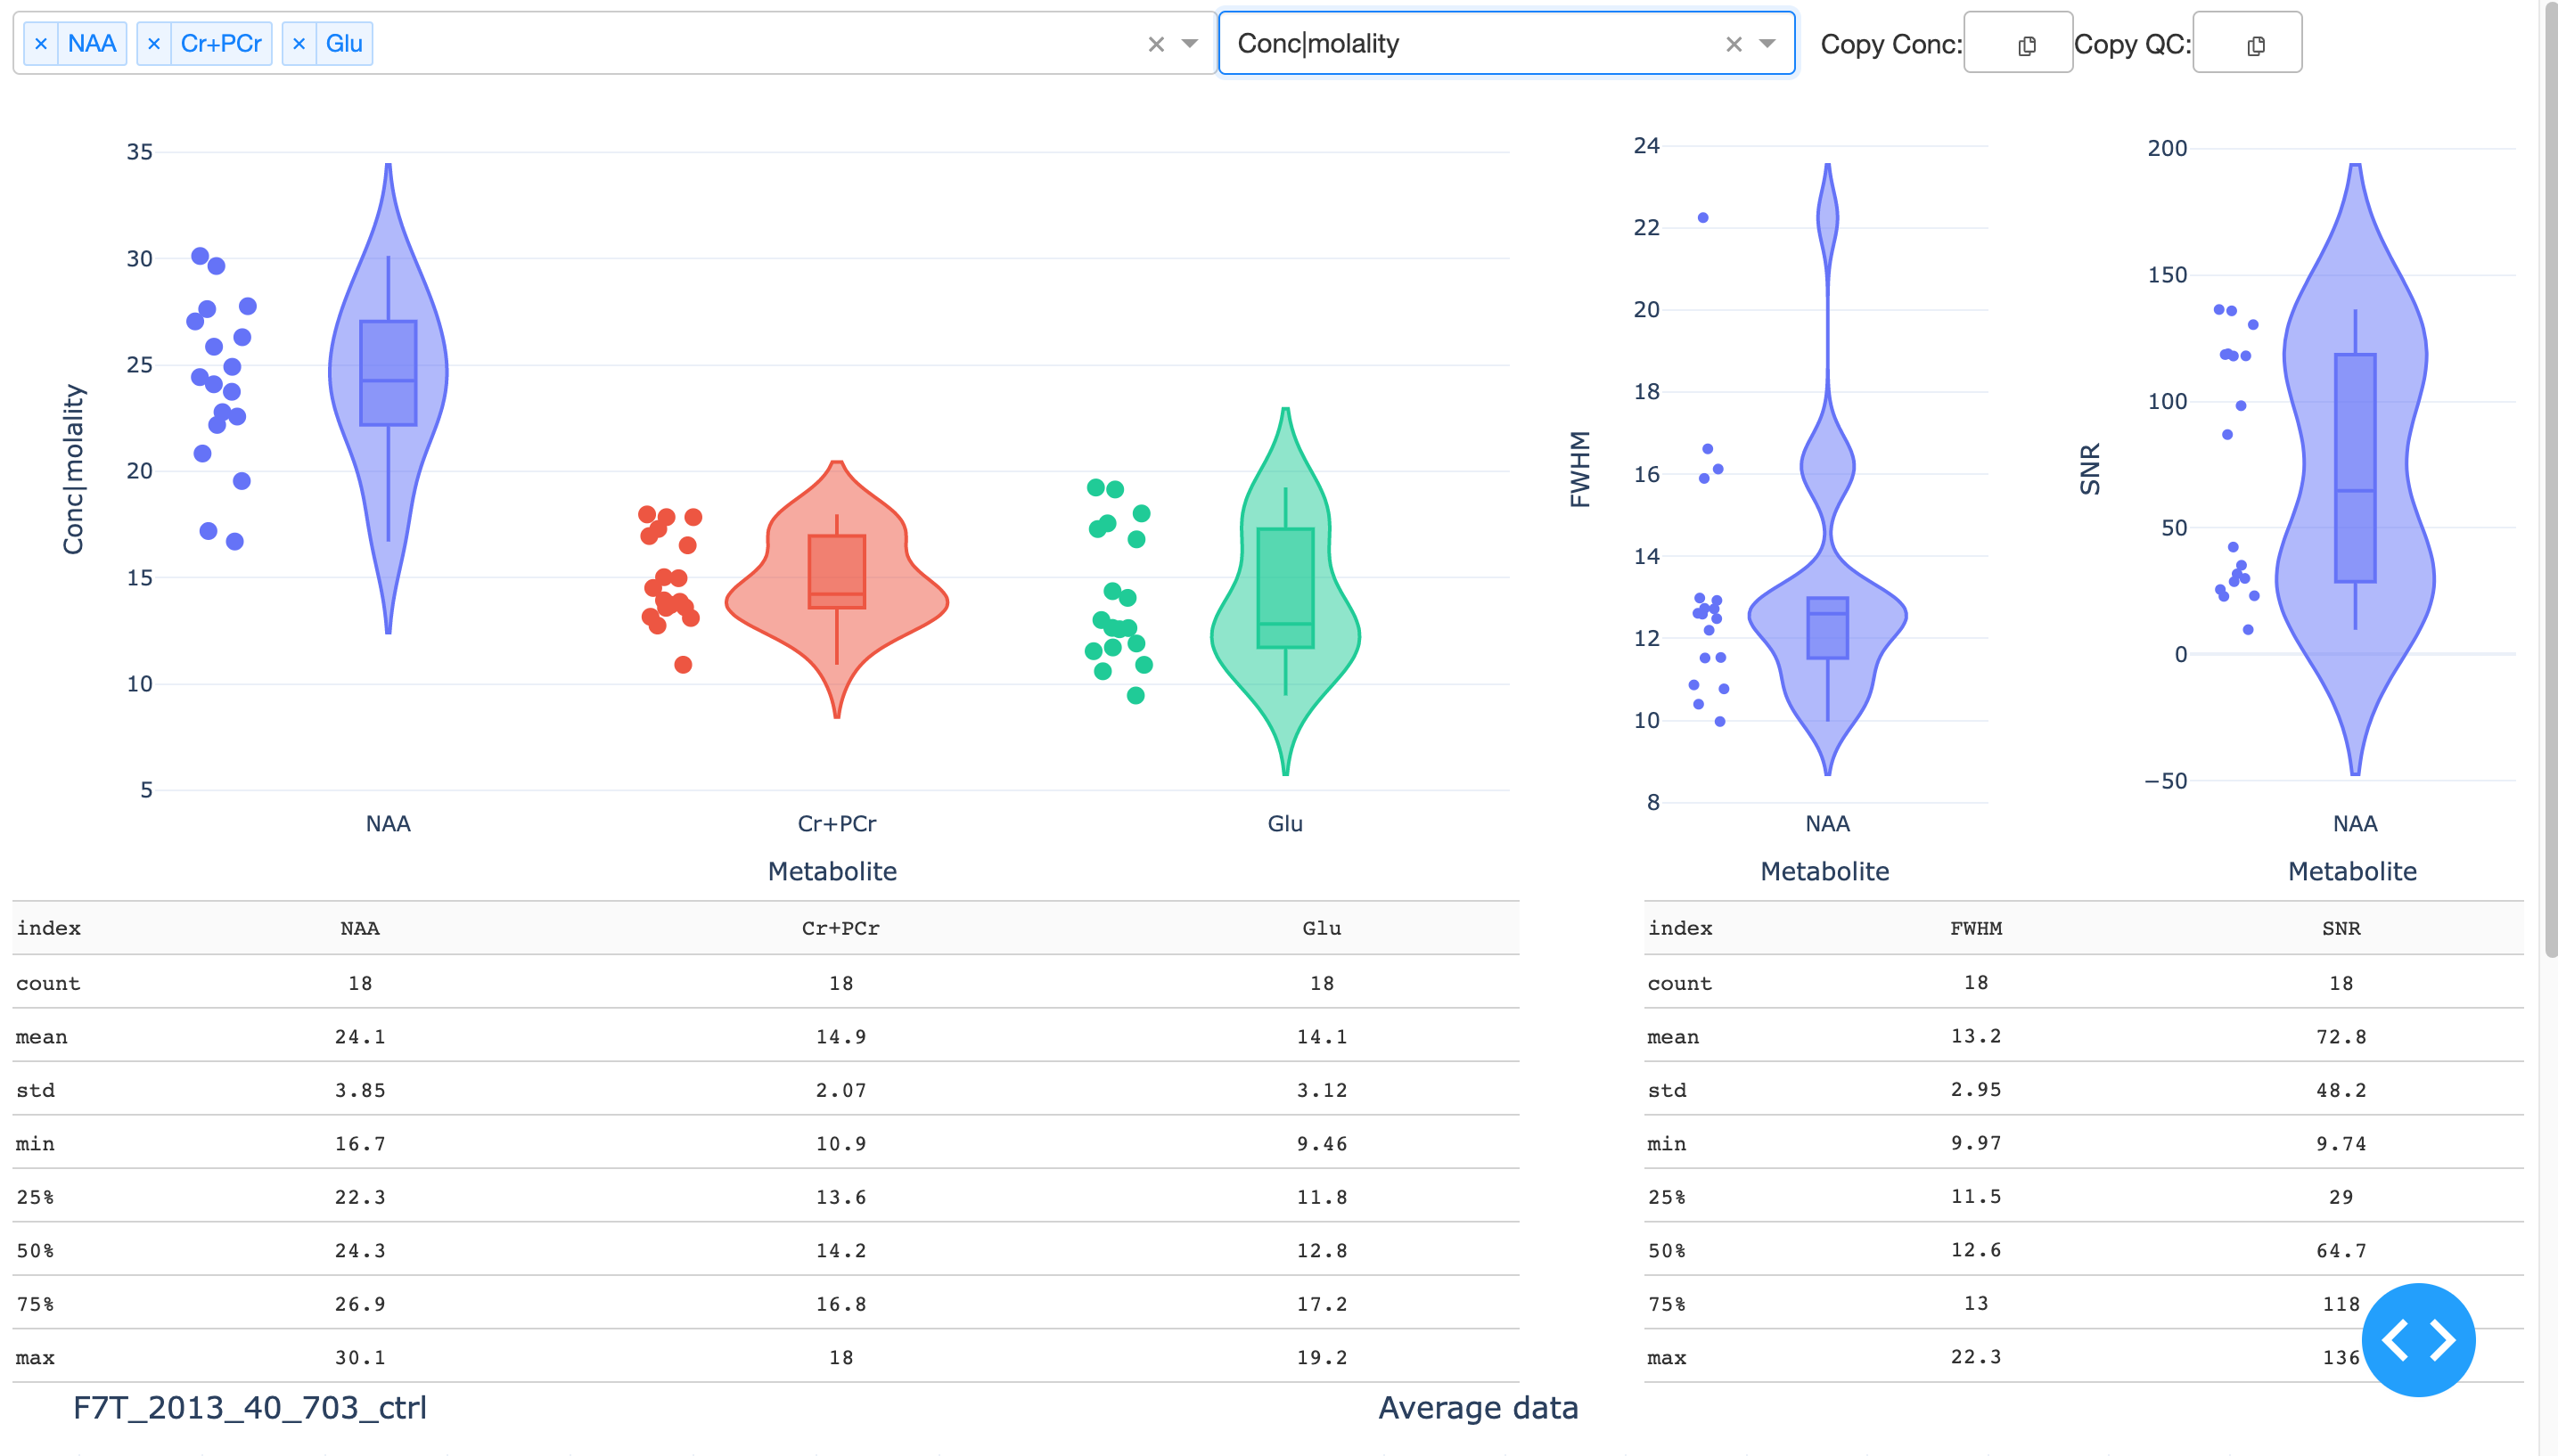The width and height of the screenshot is (2558, 1456).
Task: Remove the NAA metabolite tag
Action: click(x=41, y=44)
